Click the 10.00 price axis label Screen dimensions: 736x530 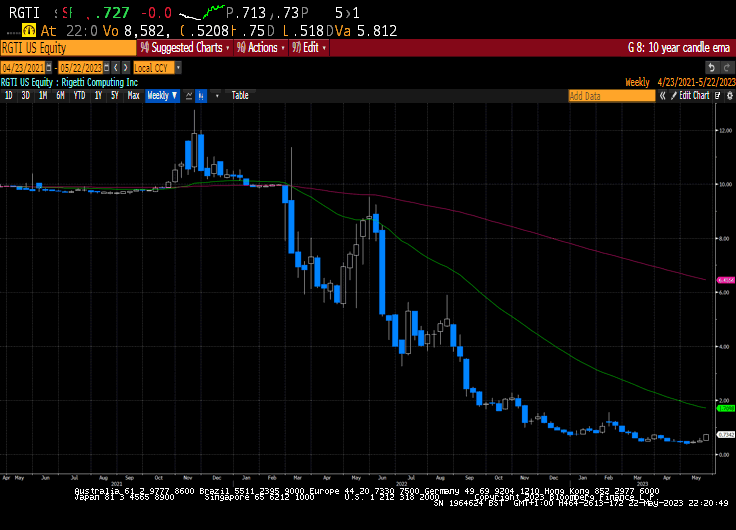click(725, 184)
